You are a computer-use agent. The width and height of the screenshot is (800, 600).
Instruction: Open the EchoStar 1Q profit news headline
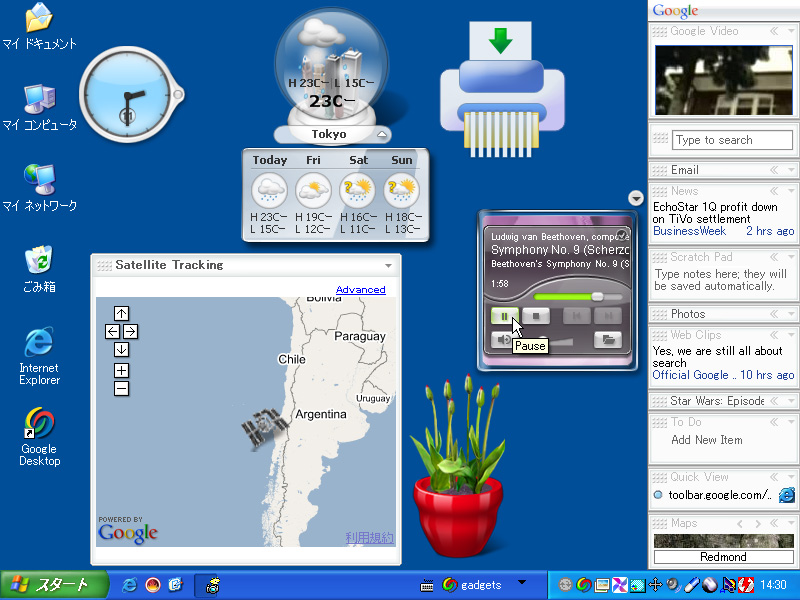tap(715, 213)
